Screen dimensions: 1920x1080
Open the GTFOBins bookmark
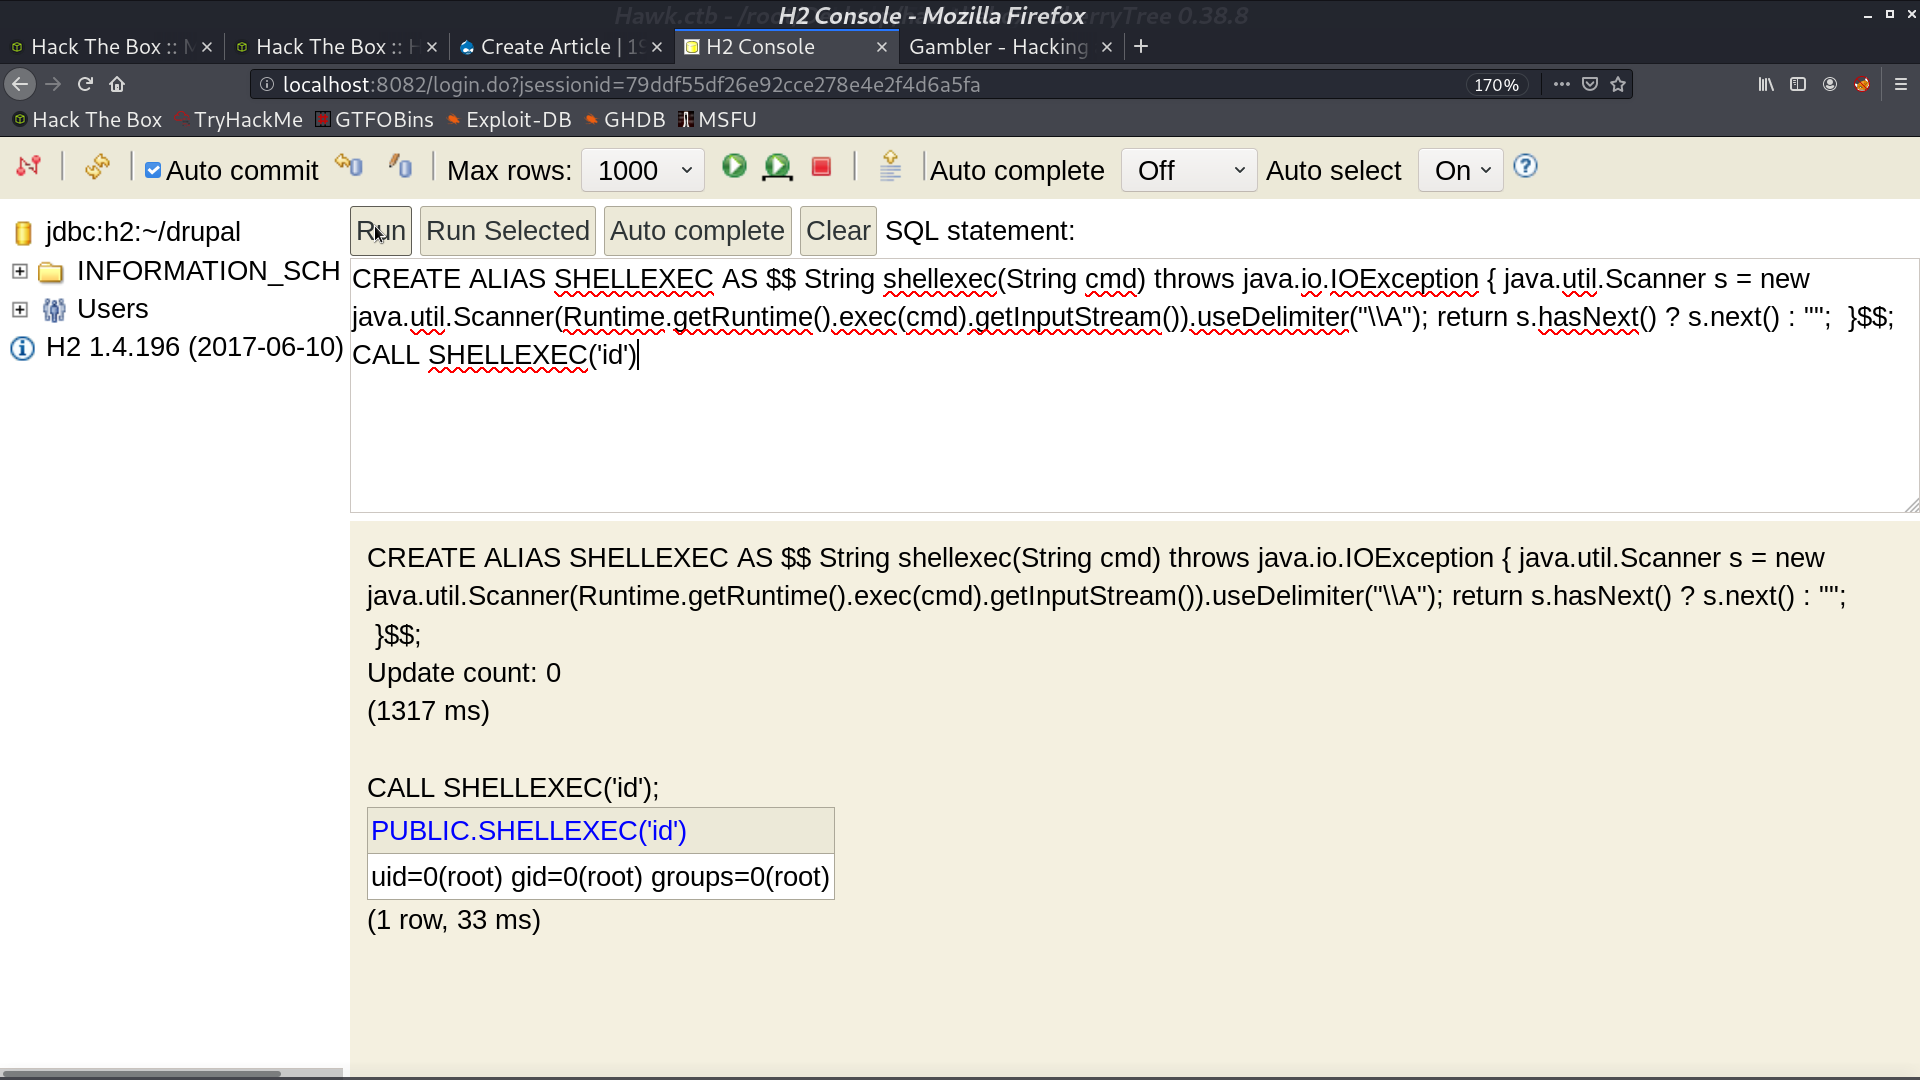click(x=374, y=120)
